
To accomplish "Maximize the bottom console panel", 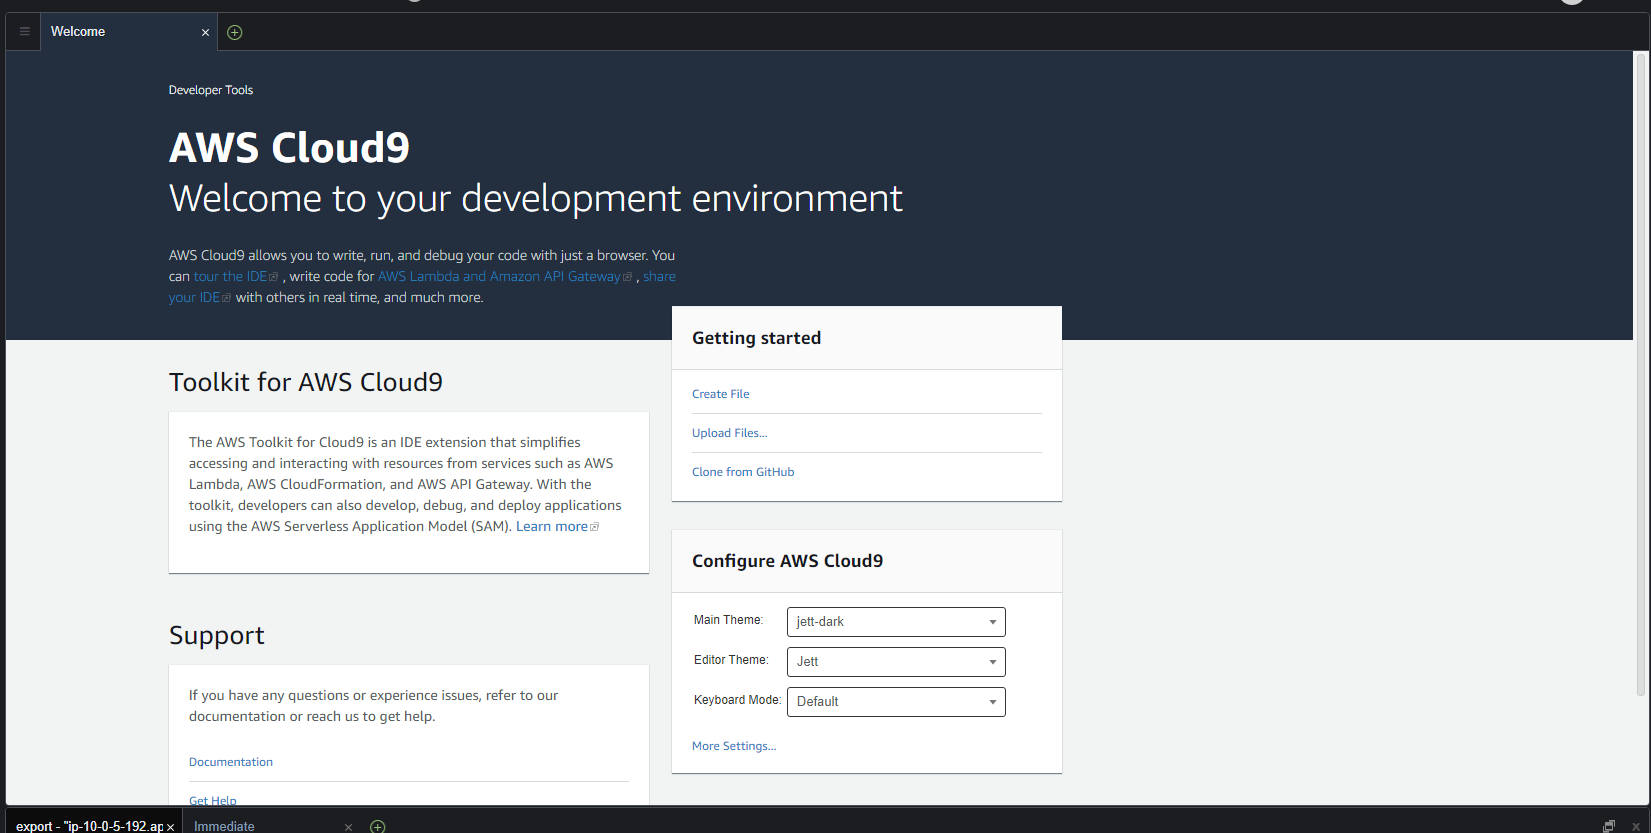I will [x=1609, y=826].
